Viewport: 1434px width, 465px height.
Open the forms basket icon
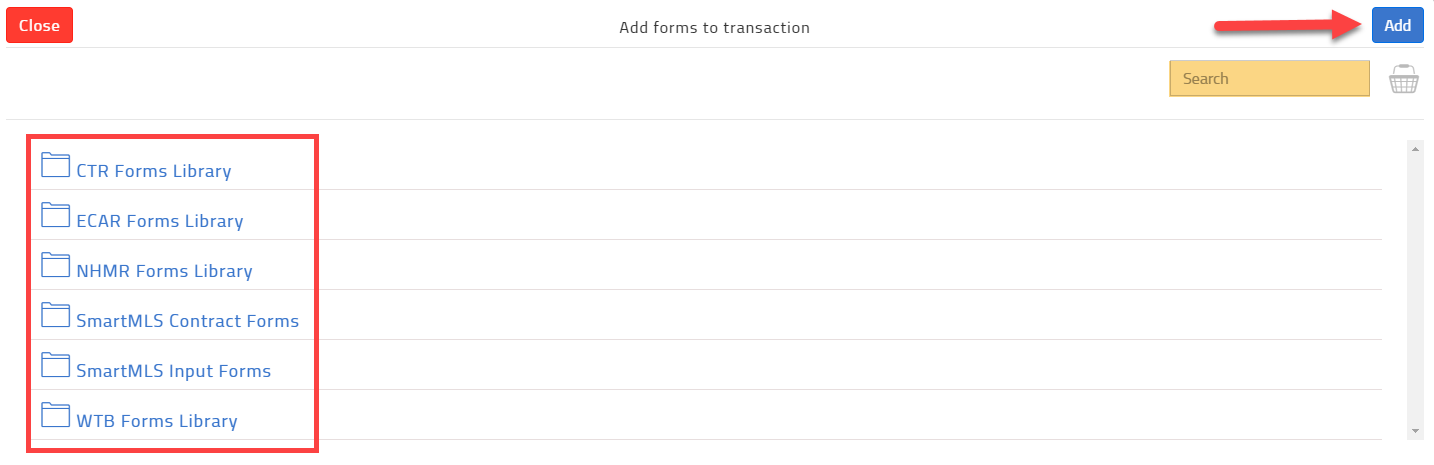[x=1404, y=79]
